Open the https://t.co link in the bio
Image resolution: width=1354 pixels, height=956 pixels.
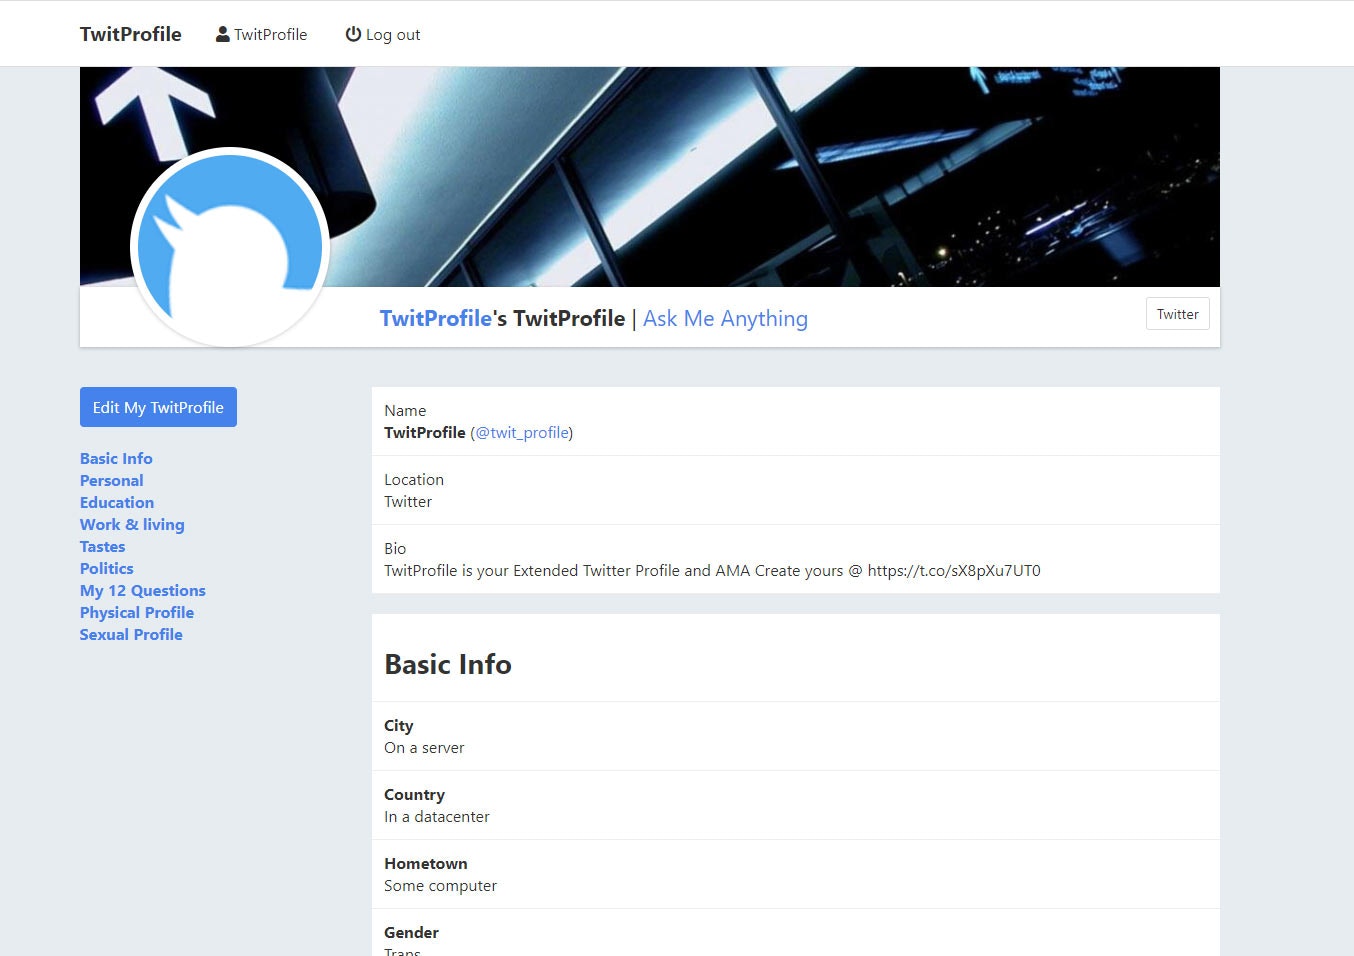[x=954, y=570]
